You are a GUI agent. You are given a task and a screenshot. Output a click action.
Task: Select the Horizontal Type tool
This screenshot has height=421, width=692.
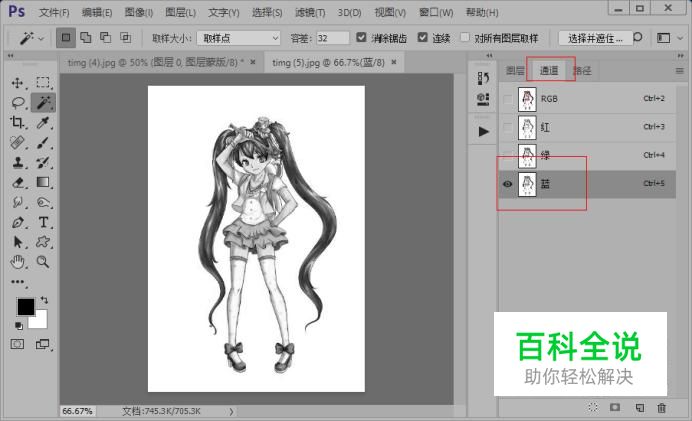[43, 222]
